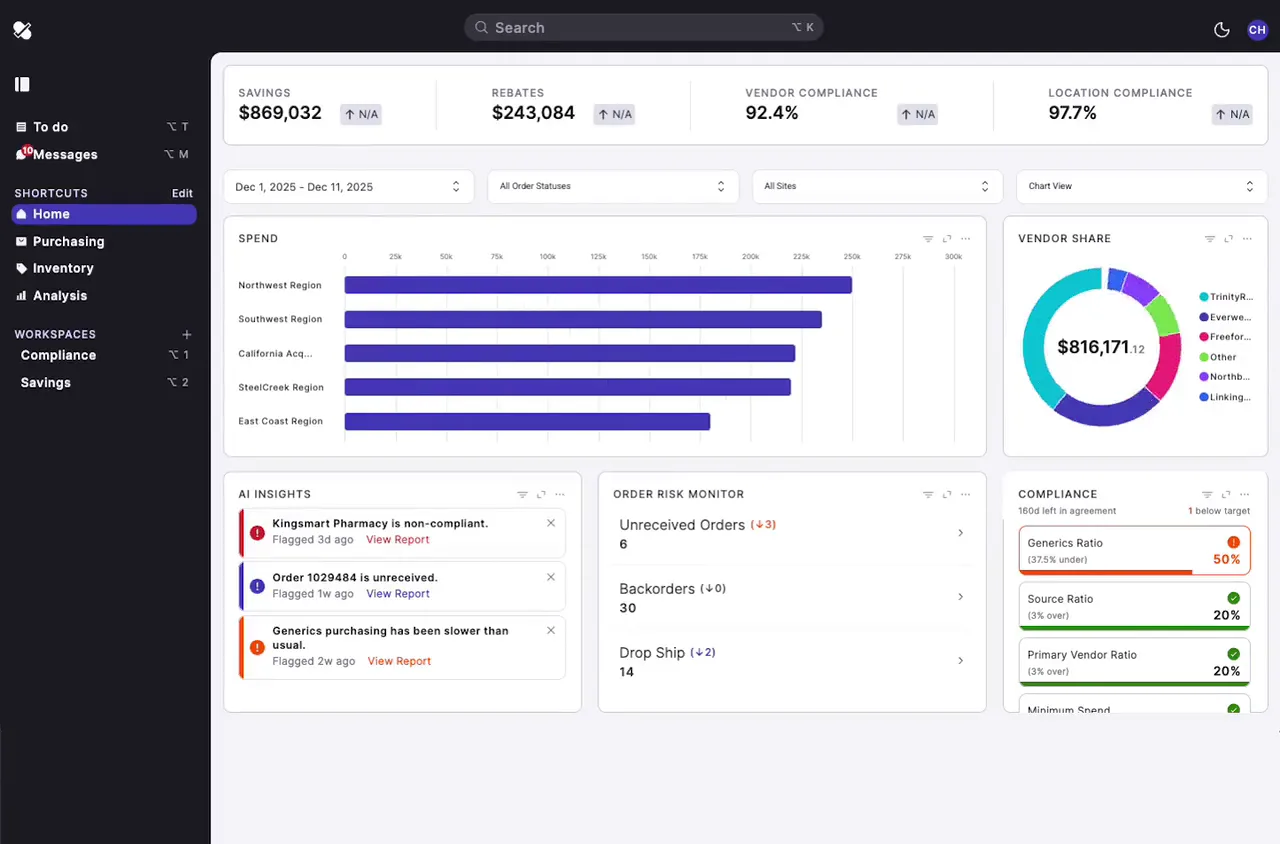Expand the Spend panel to fullscreen
Image resolution: width=1280 pixels, height=844 pixels.
click(x=947, y=239)
